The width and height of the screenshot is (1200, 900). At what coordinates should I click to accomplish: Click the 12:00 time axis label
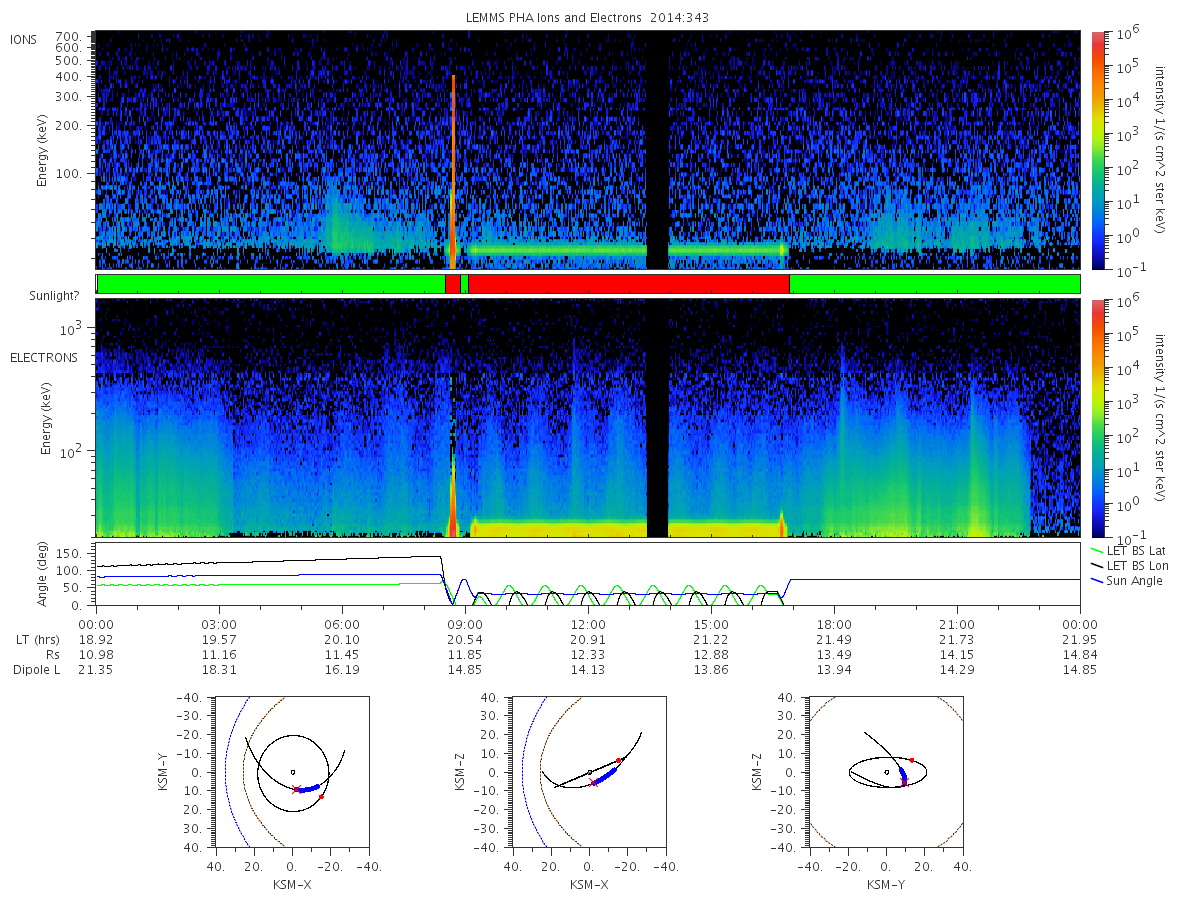tap(588, 621)
